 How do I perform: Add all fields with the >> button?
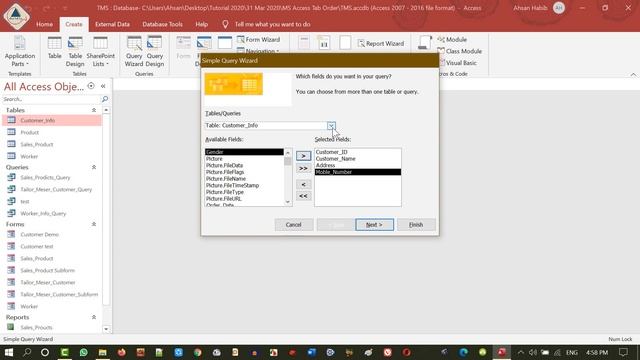(x=303, y=168)
